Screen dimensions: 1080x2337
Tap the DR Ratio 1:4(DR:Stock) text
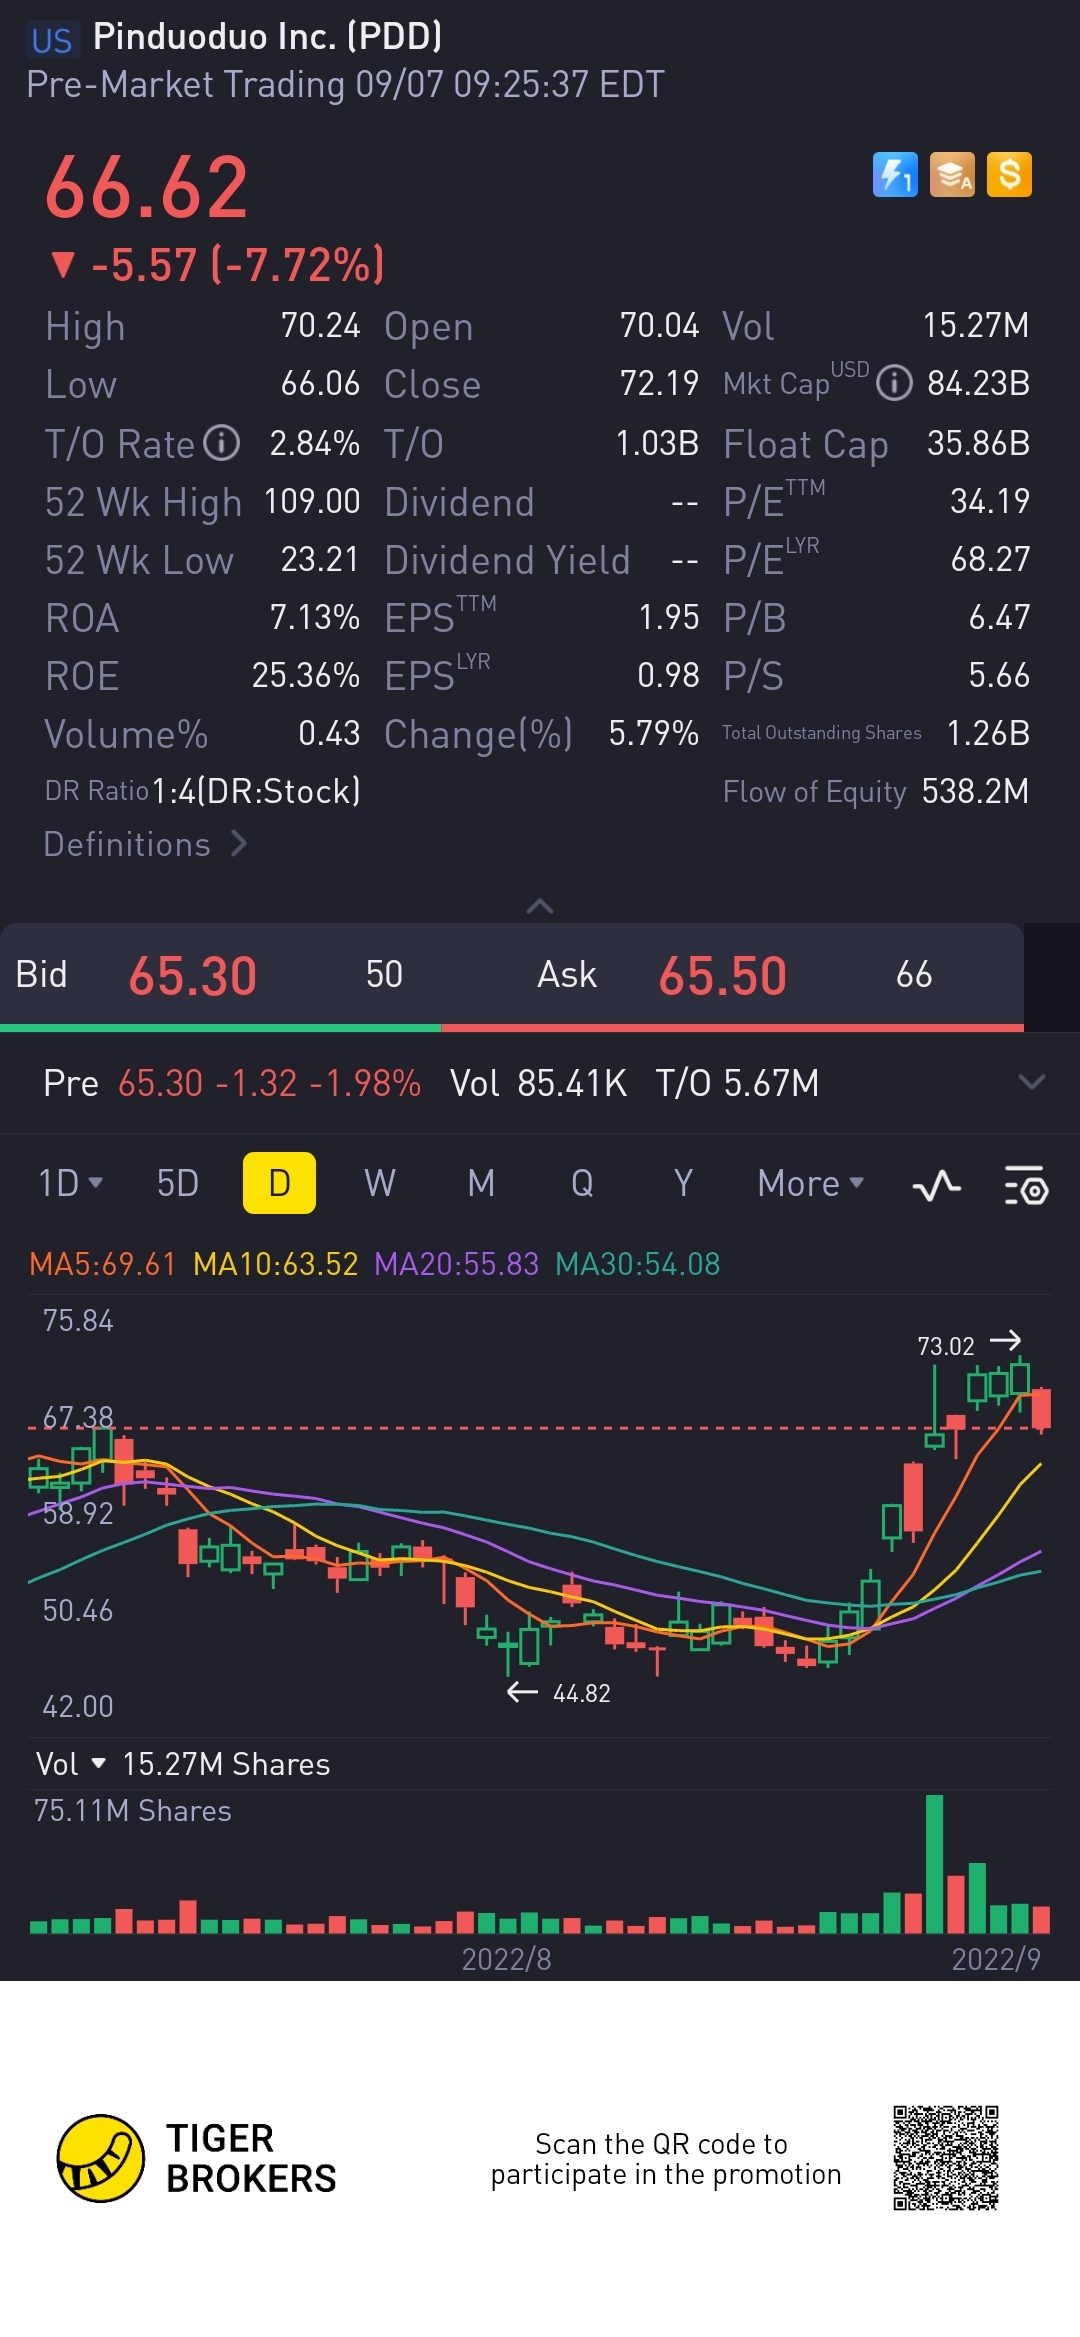203,791
